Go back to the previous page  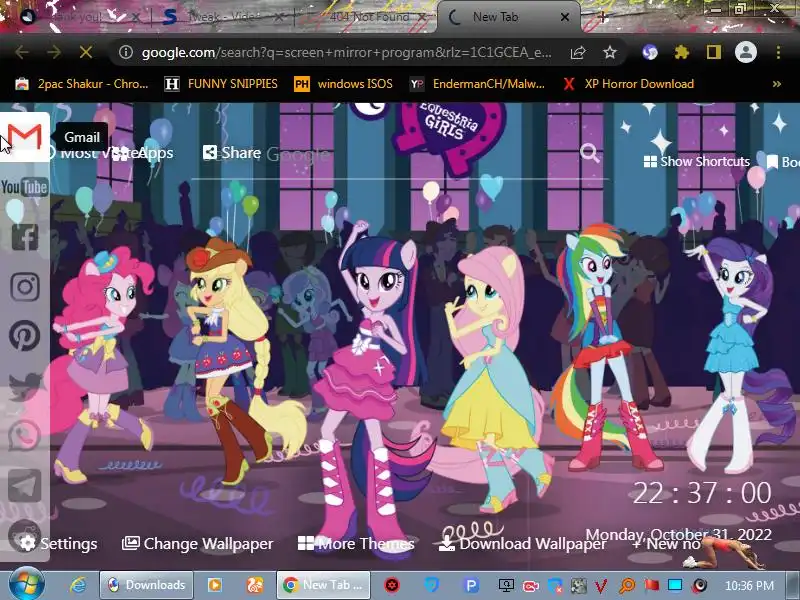point(21,52)
